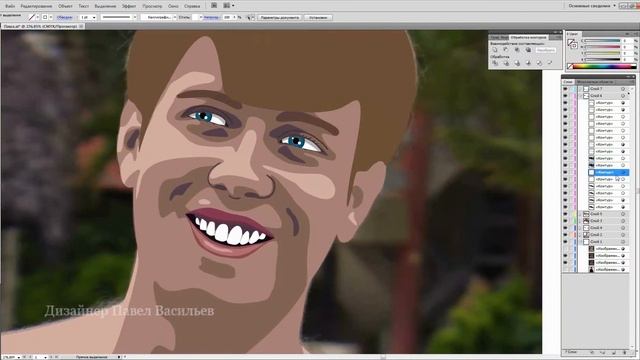Click the Разобрать button in Pathfinder panel
The image size is (640, 360).
click(546, 50)
